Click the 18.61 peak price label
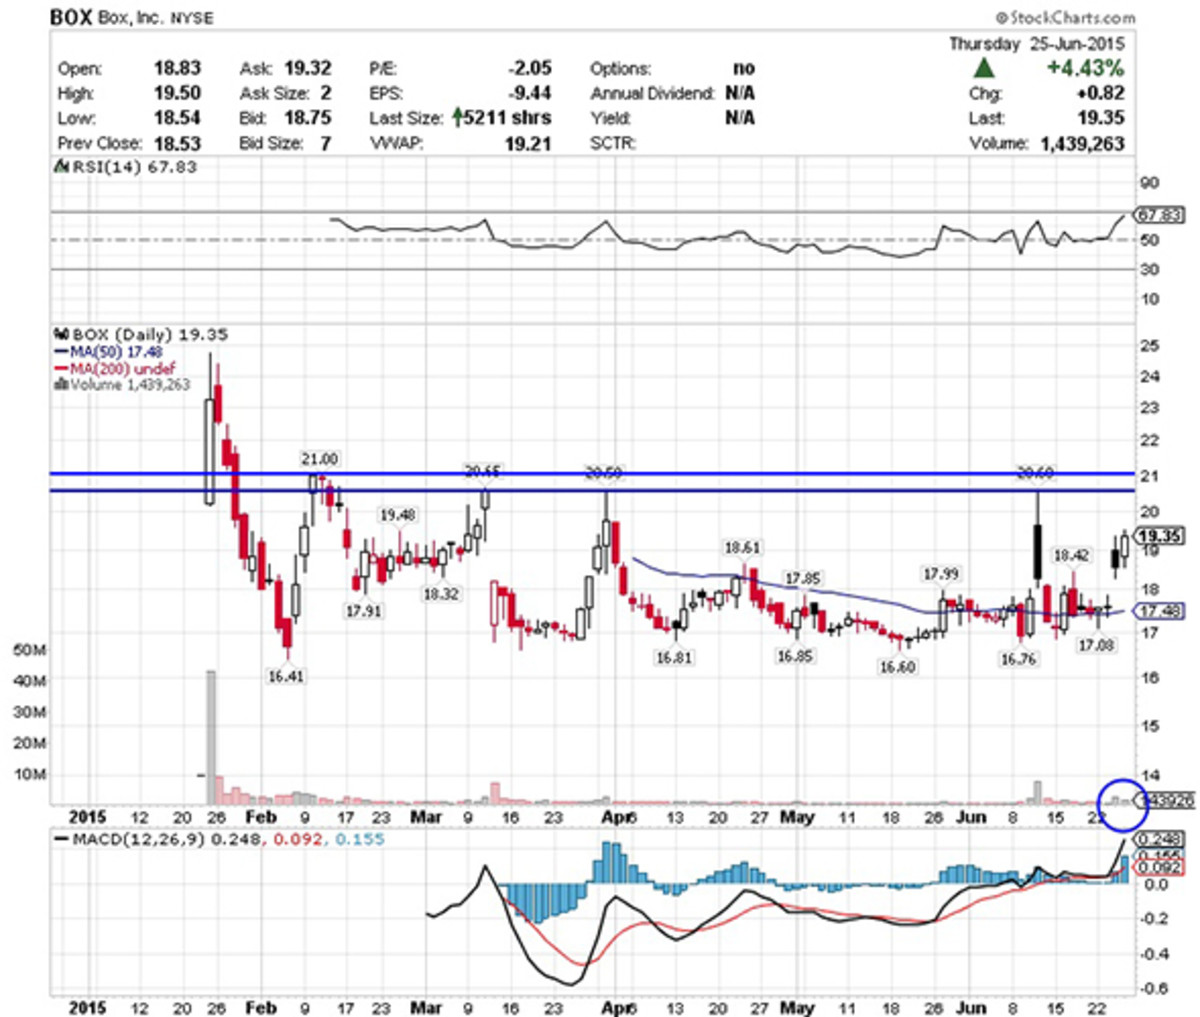The width and height of the screenshot is (1200, 1017). [x=743, y=548]
